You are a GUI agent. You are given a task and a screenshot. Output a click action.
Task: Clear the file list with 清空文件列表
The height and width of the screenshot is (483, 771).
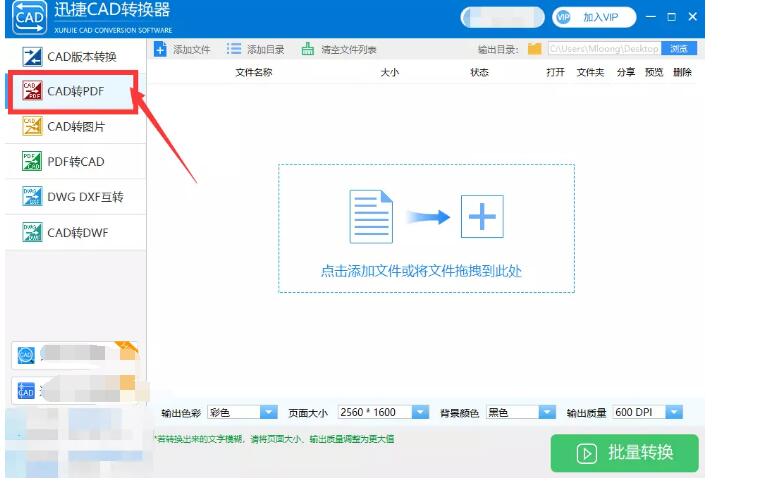tap(339, 49)
